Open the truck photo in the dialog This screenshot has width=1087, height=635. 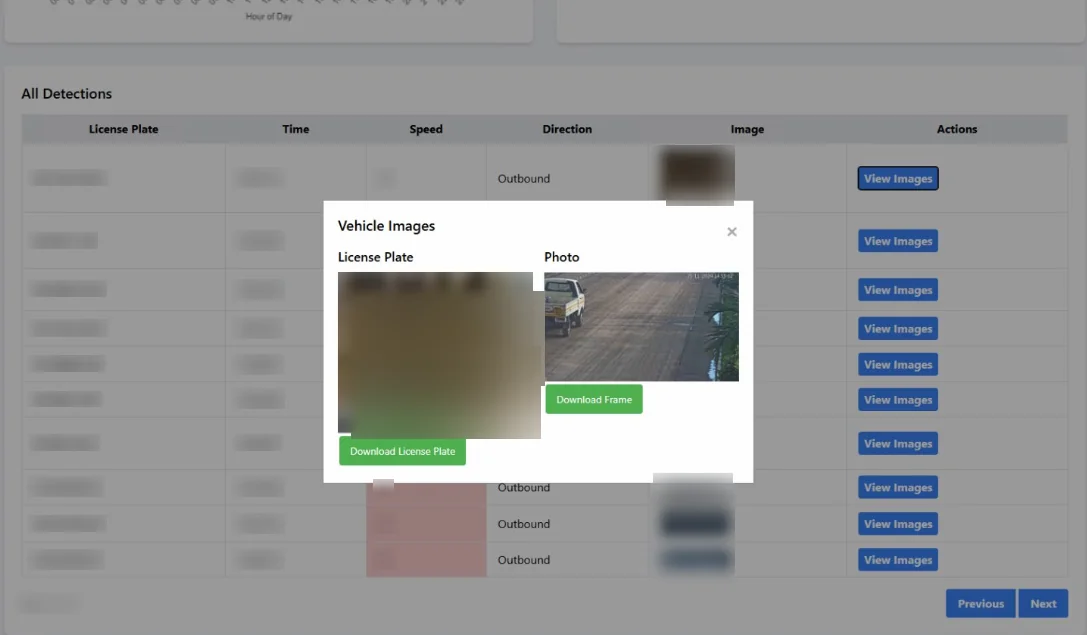click(641, 327)
